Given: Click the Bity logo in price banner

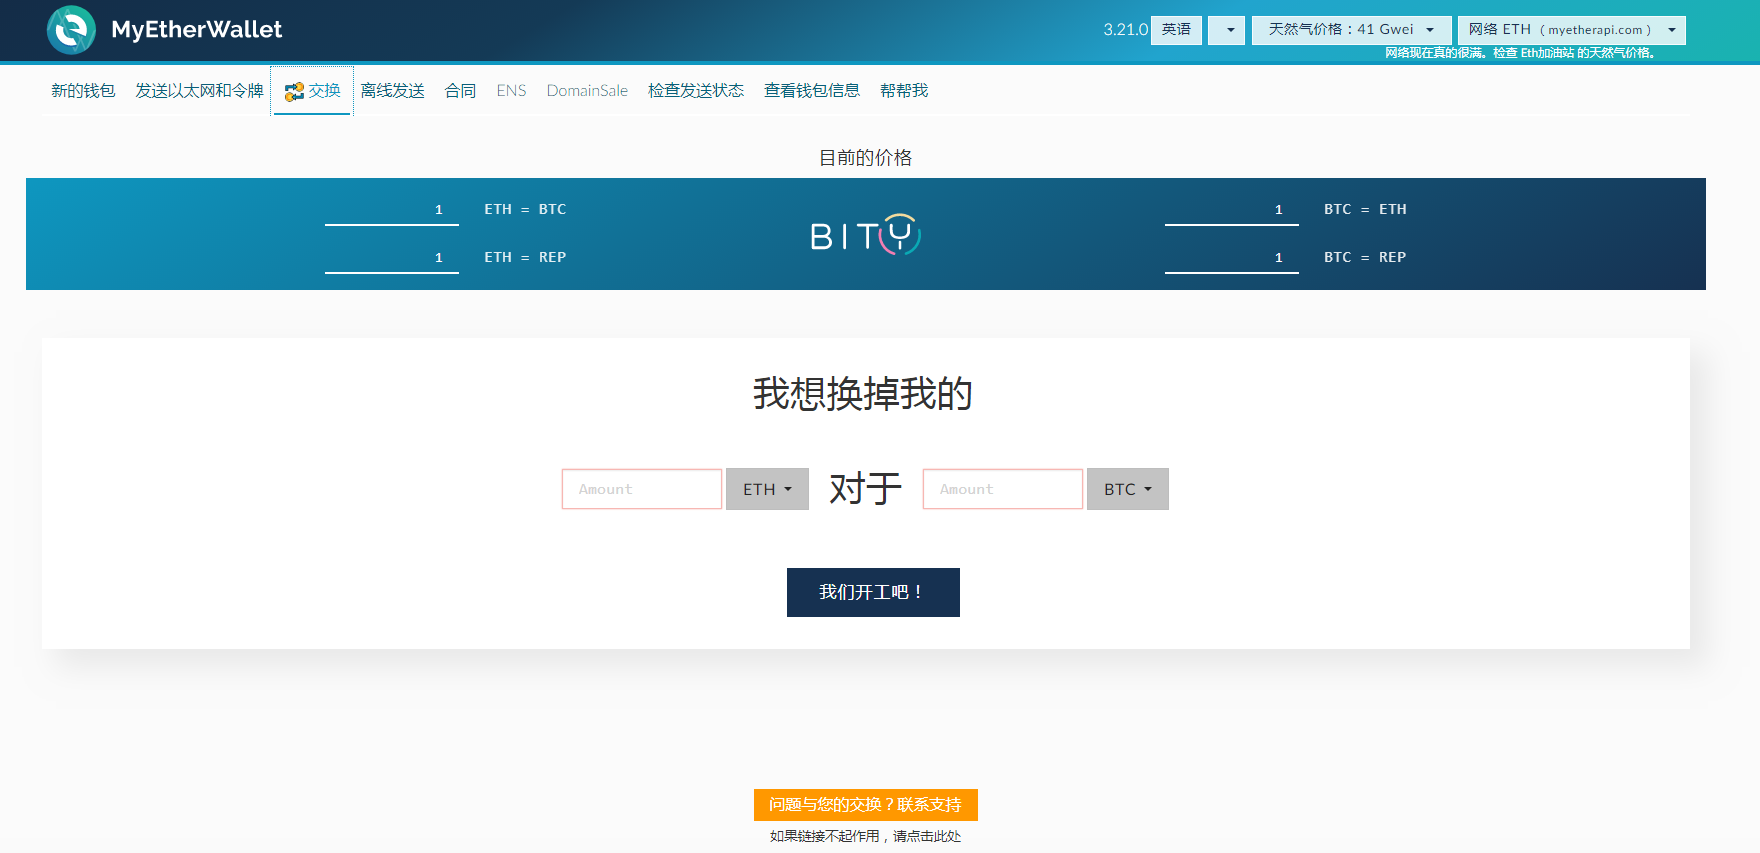Looking at the screenshot, I should click(x=865, y=235).
